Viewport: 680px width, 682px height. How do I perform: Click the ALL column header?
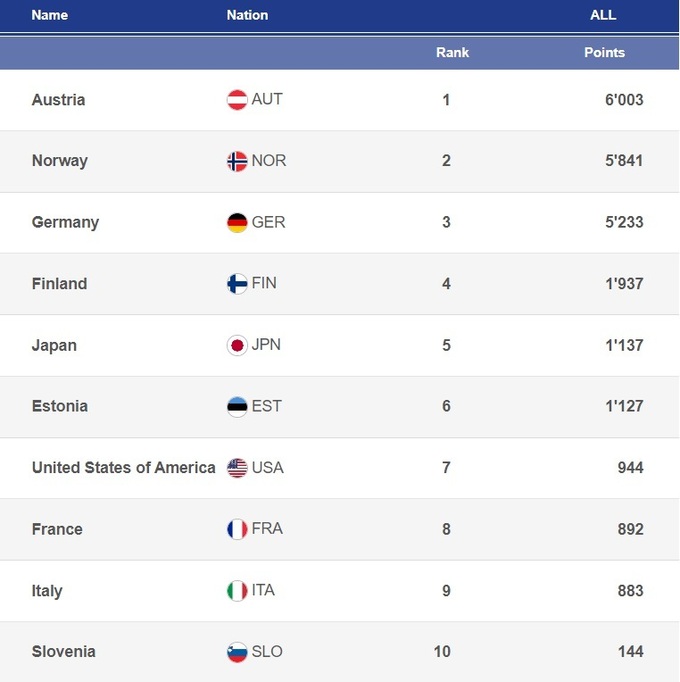point(603,15)
